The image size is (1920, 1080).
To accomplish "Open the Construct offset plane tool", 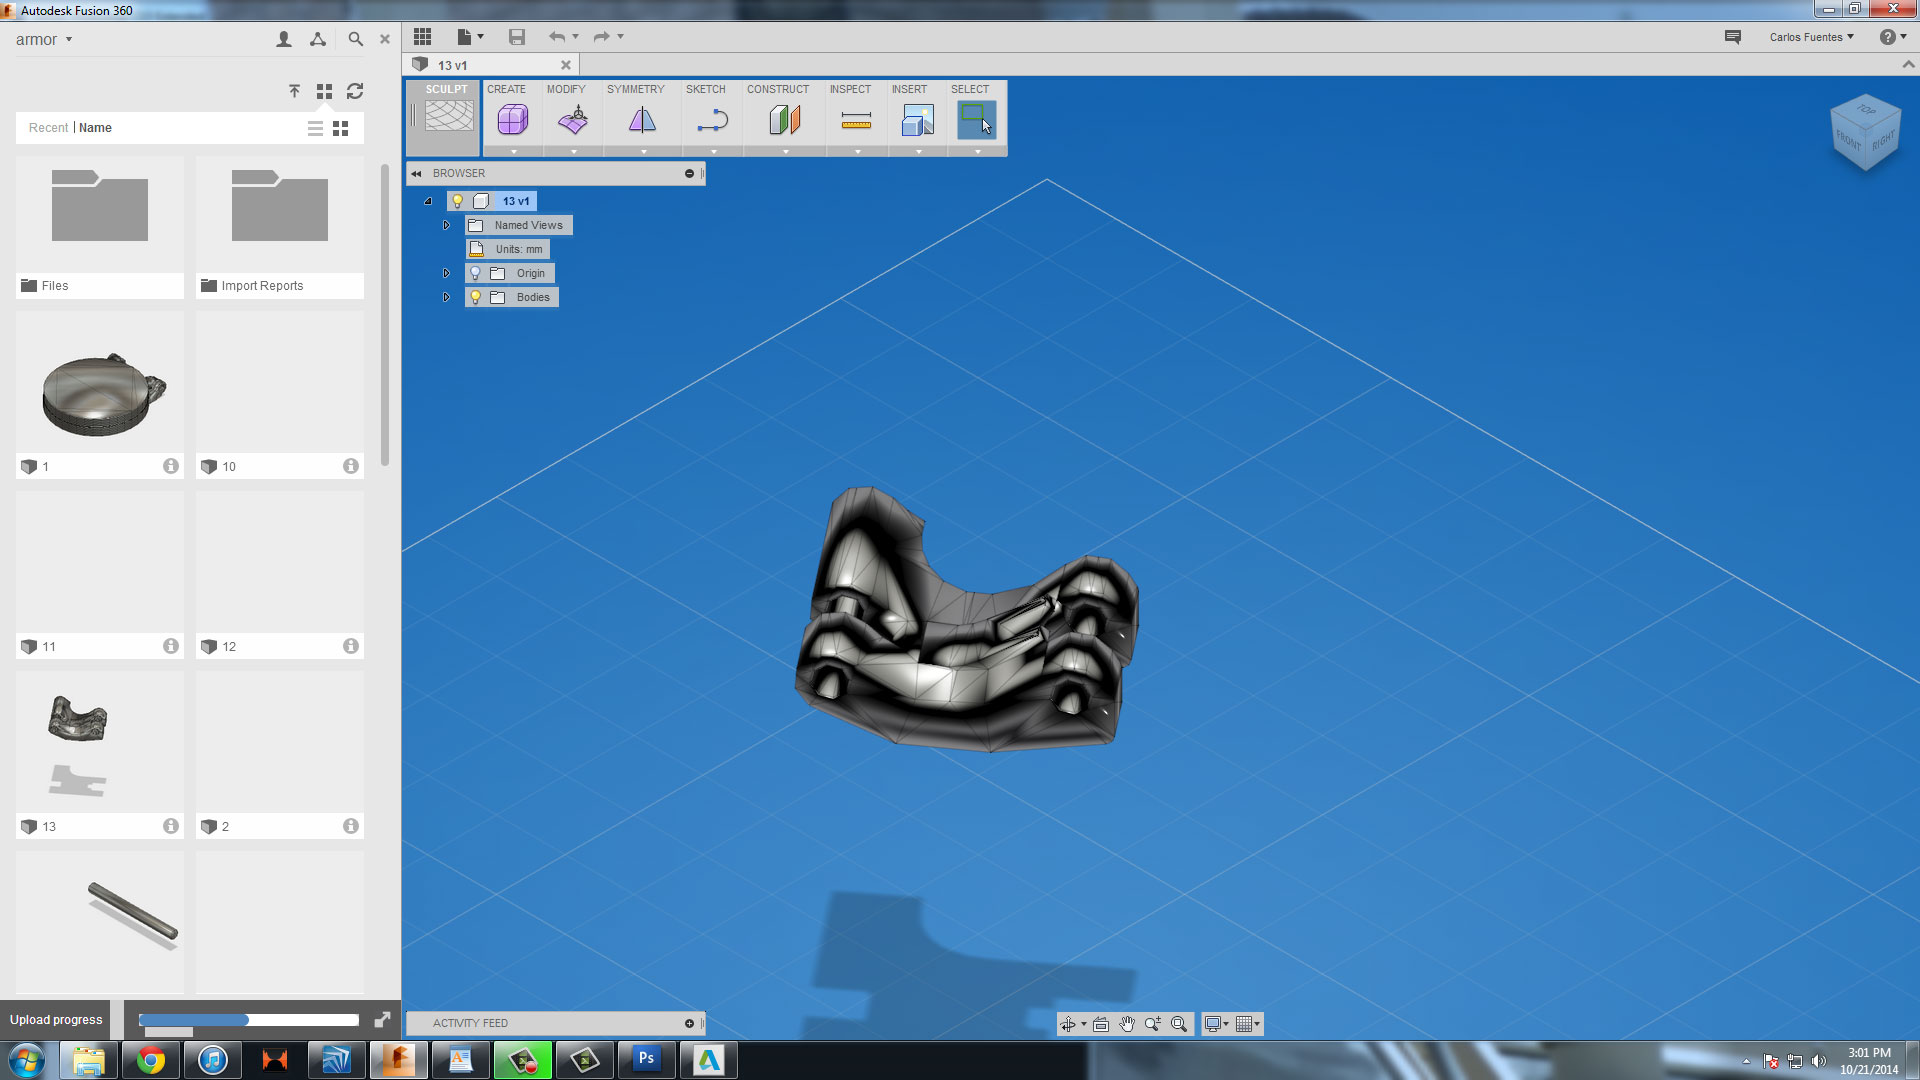I will point(785,120).
